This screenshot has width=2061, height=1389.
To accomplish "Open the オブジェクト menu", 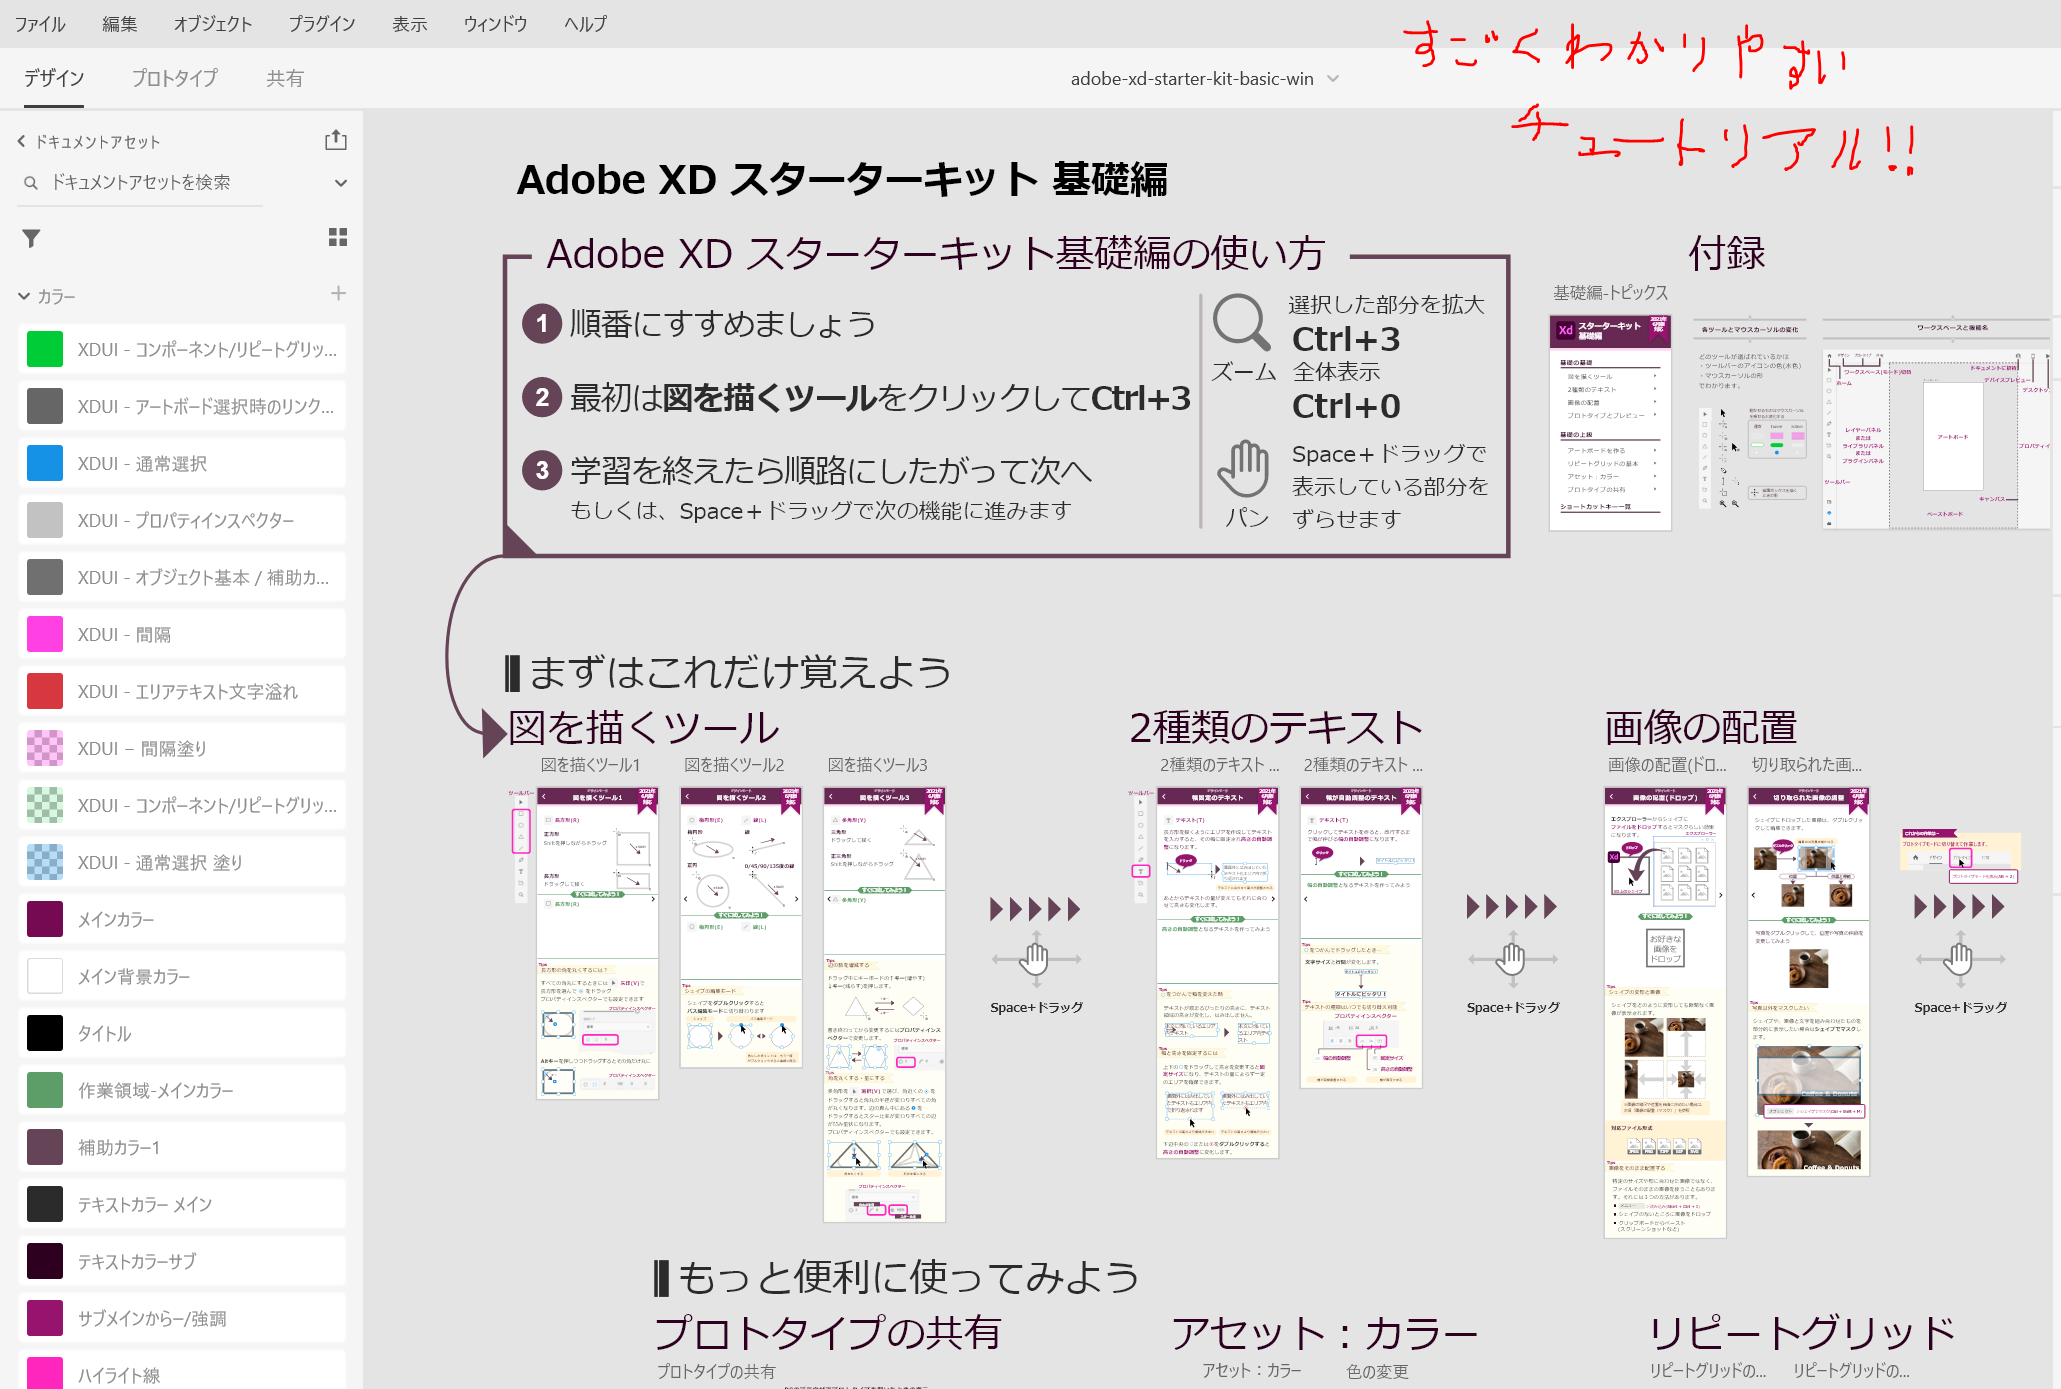I will 212,24.
